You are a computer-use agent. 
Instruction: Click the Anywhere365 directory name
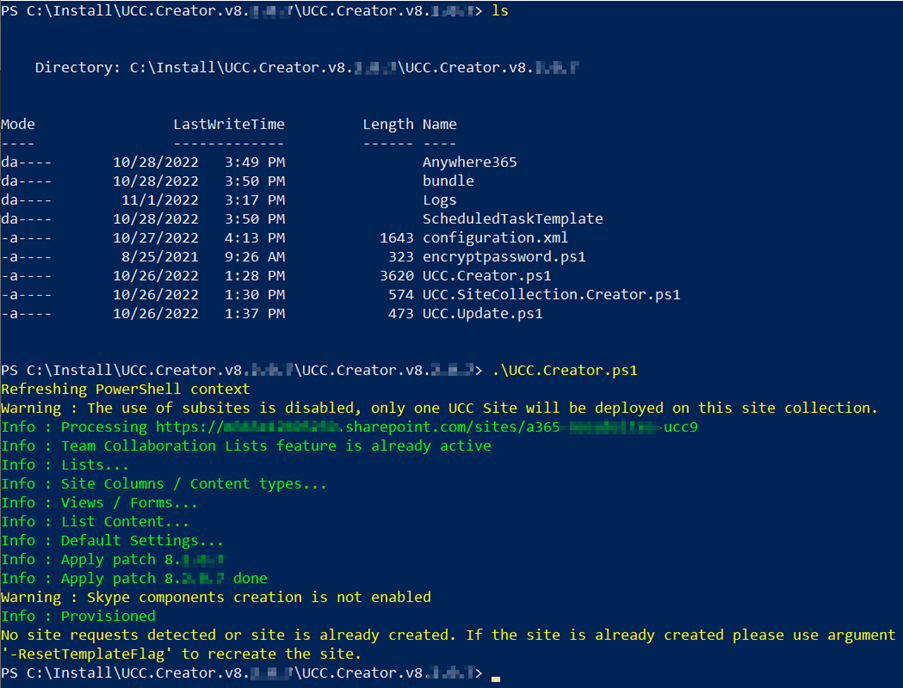[x=469, y=162]
